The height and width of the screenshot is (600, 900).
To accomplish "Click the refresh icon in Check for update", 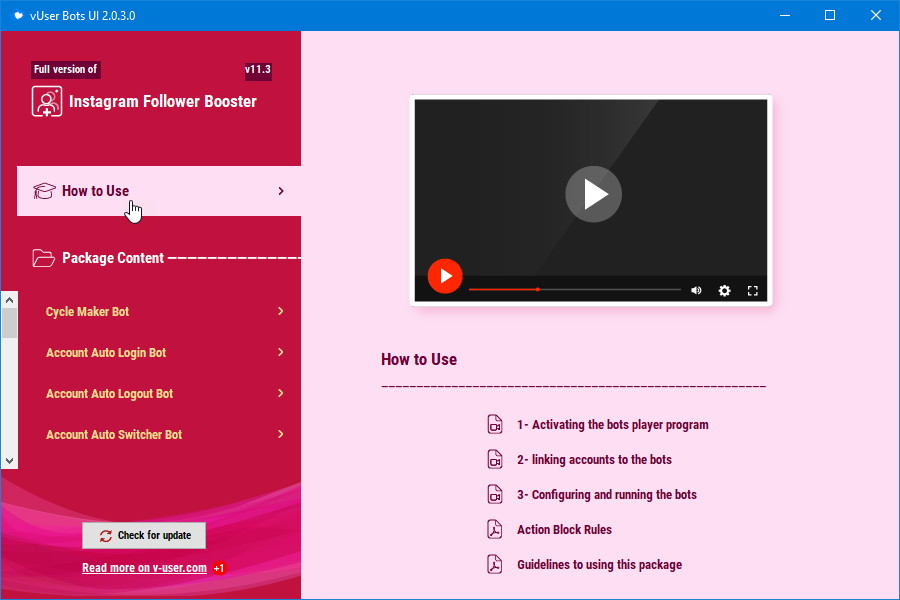I will click(106, 536).
